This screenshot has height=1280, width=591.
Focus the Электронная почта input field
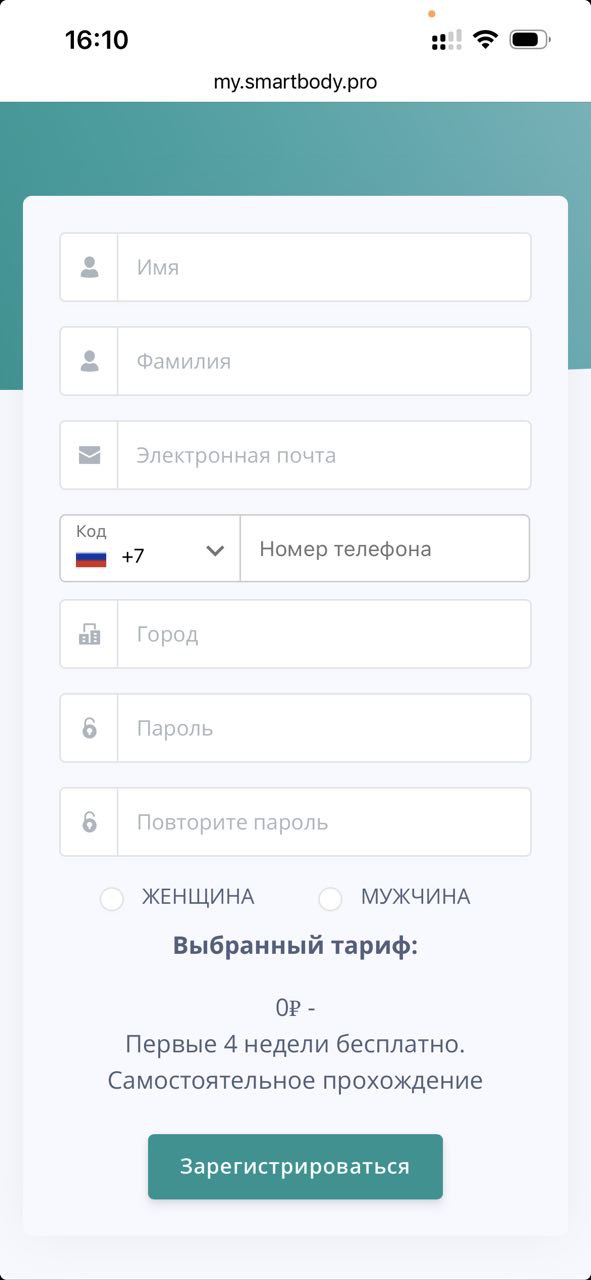pyautogui.click(x=324, y=455)
